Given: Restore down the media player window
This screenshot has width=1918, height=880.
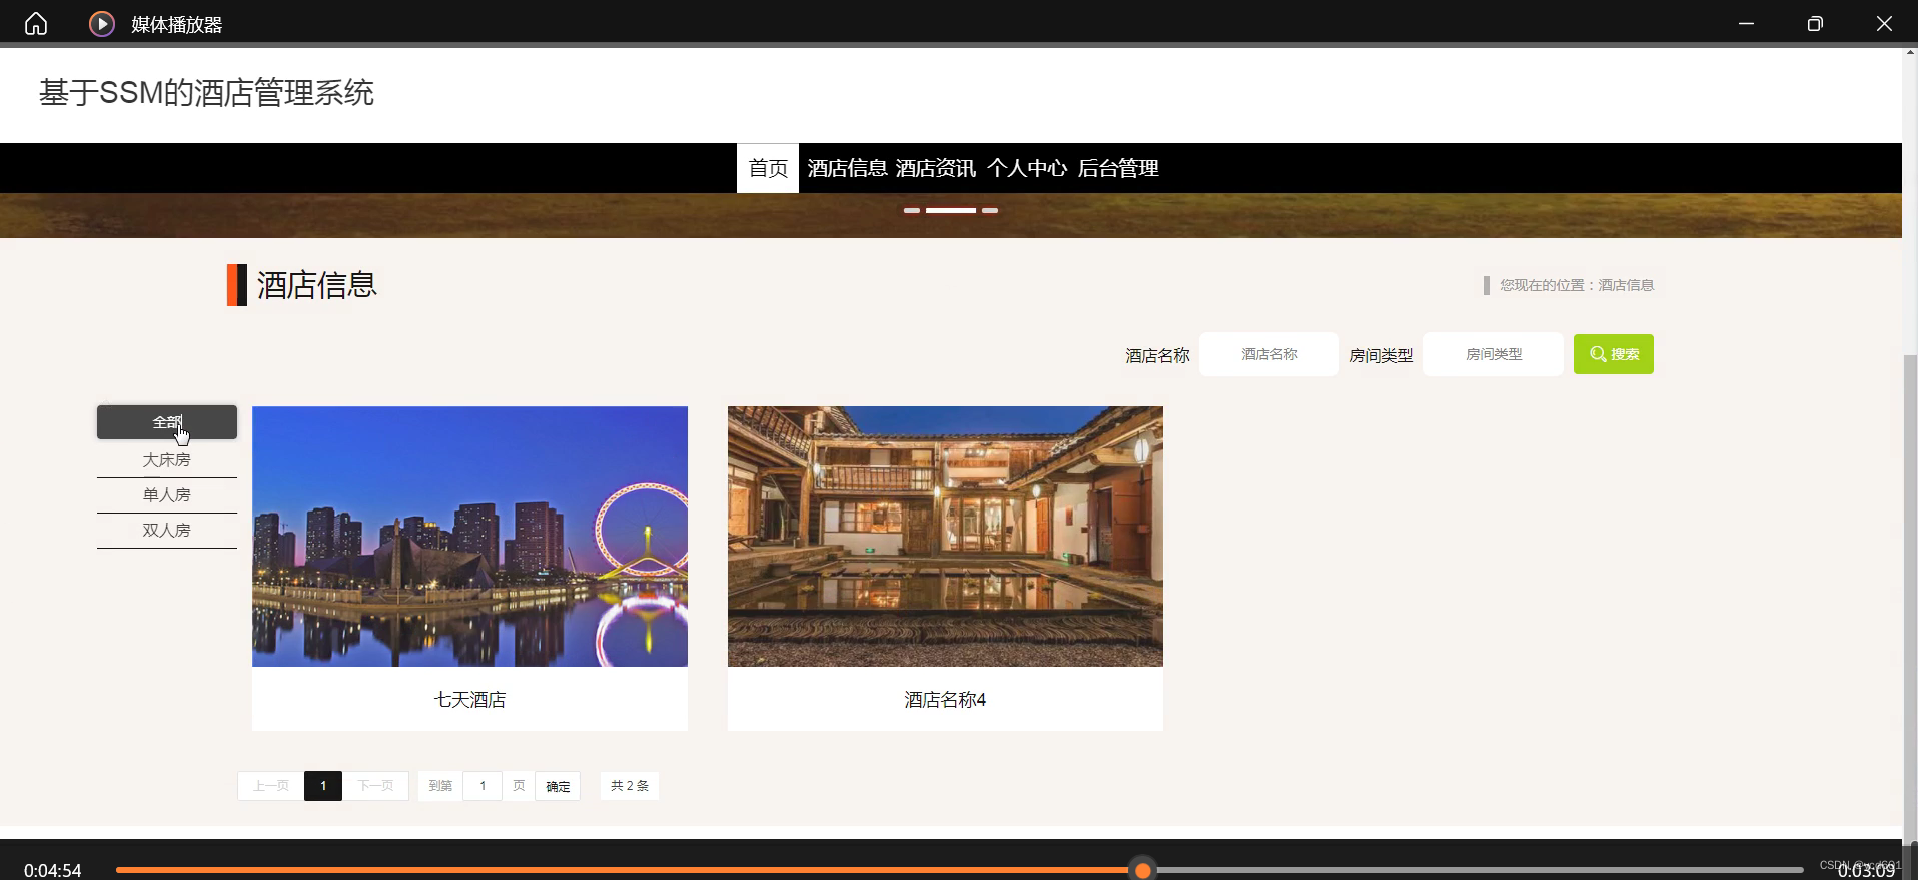Looking at the screenshot, I should 1815,23.
